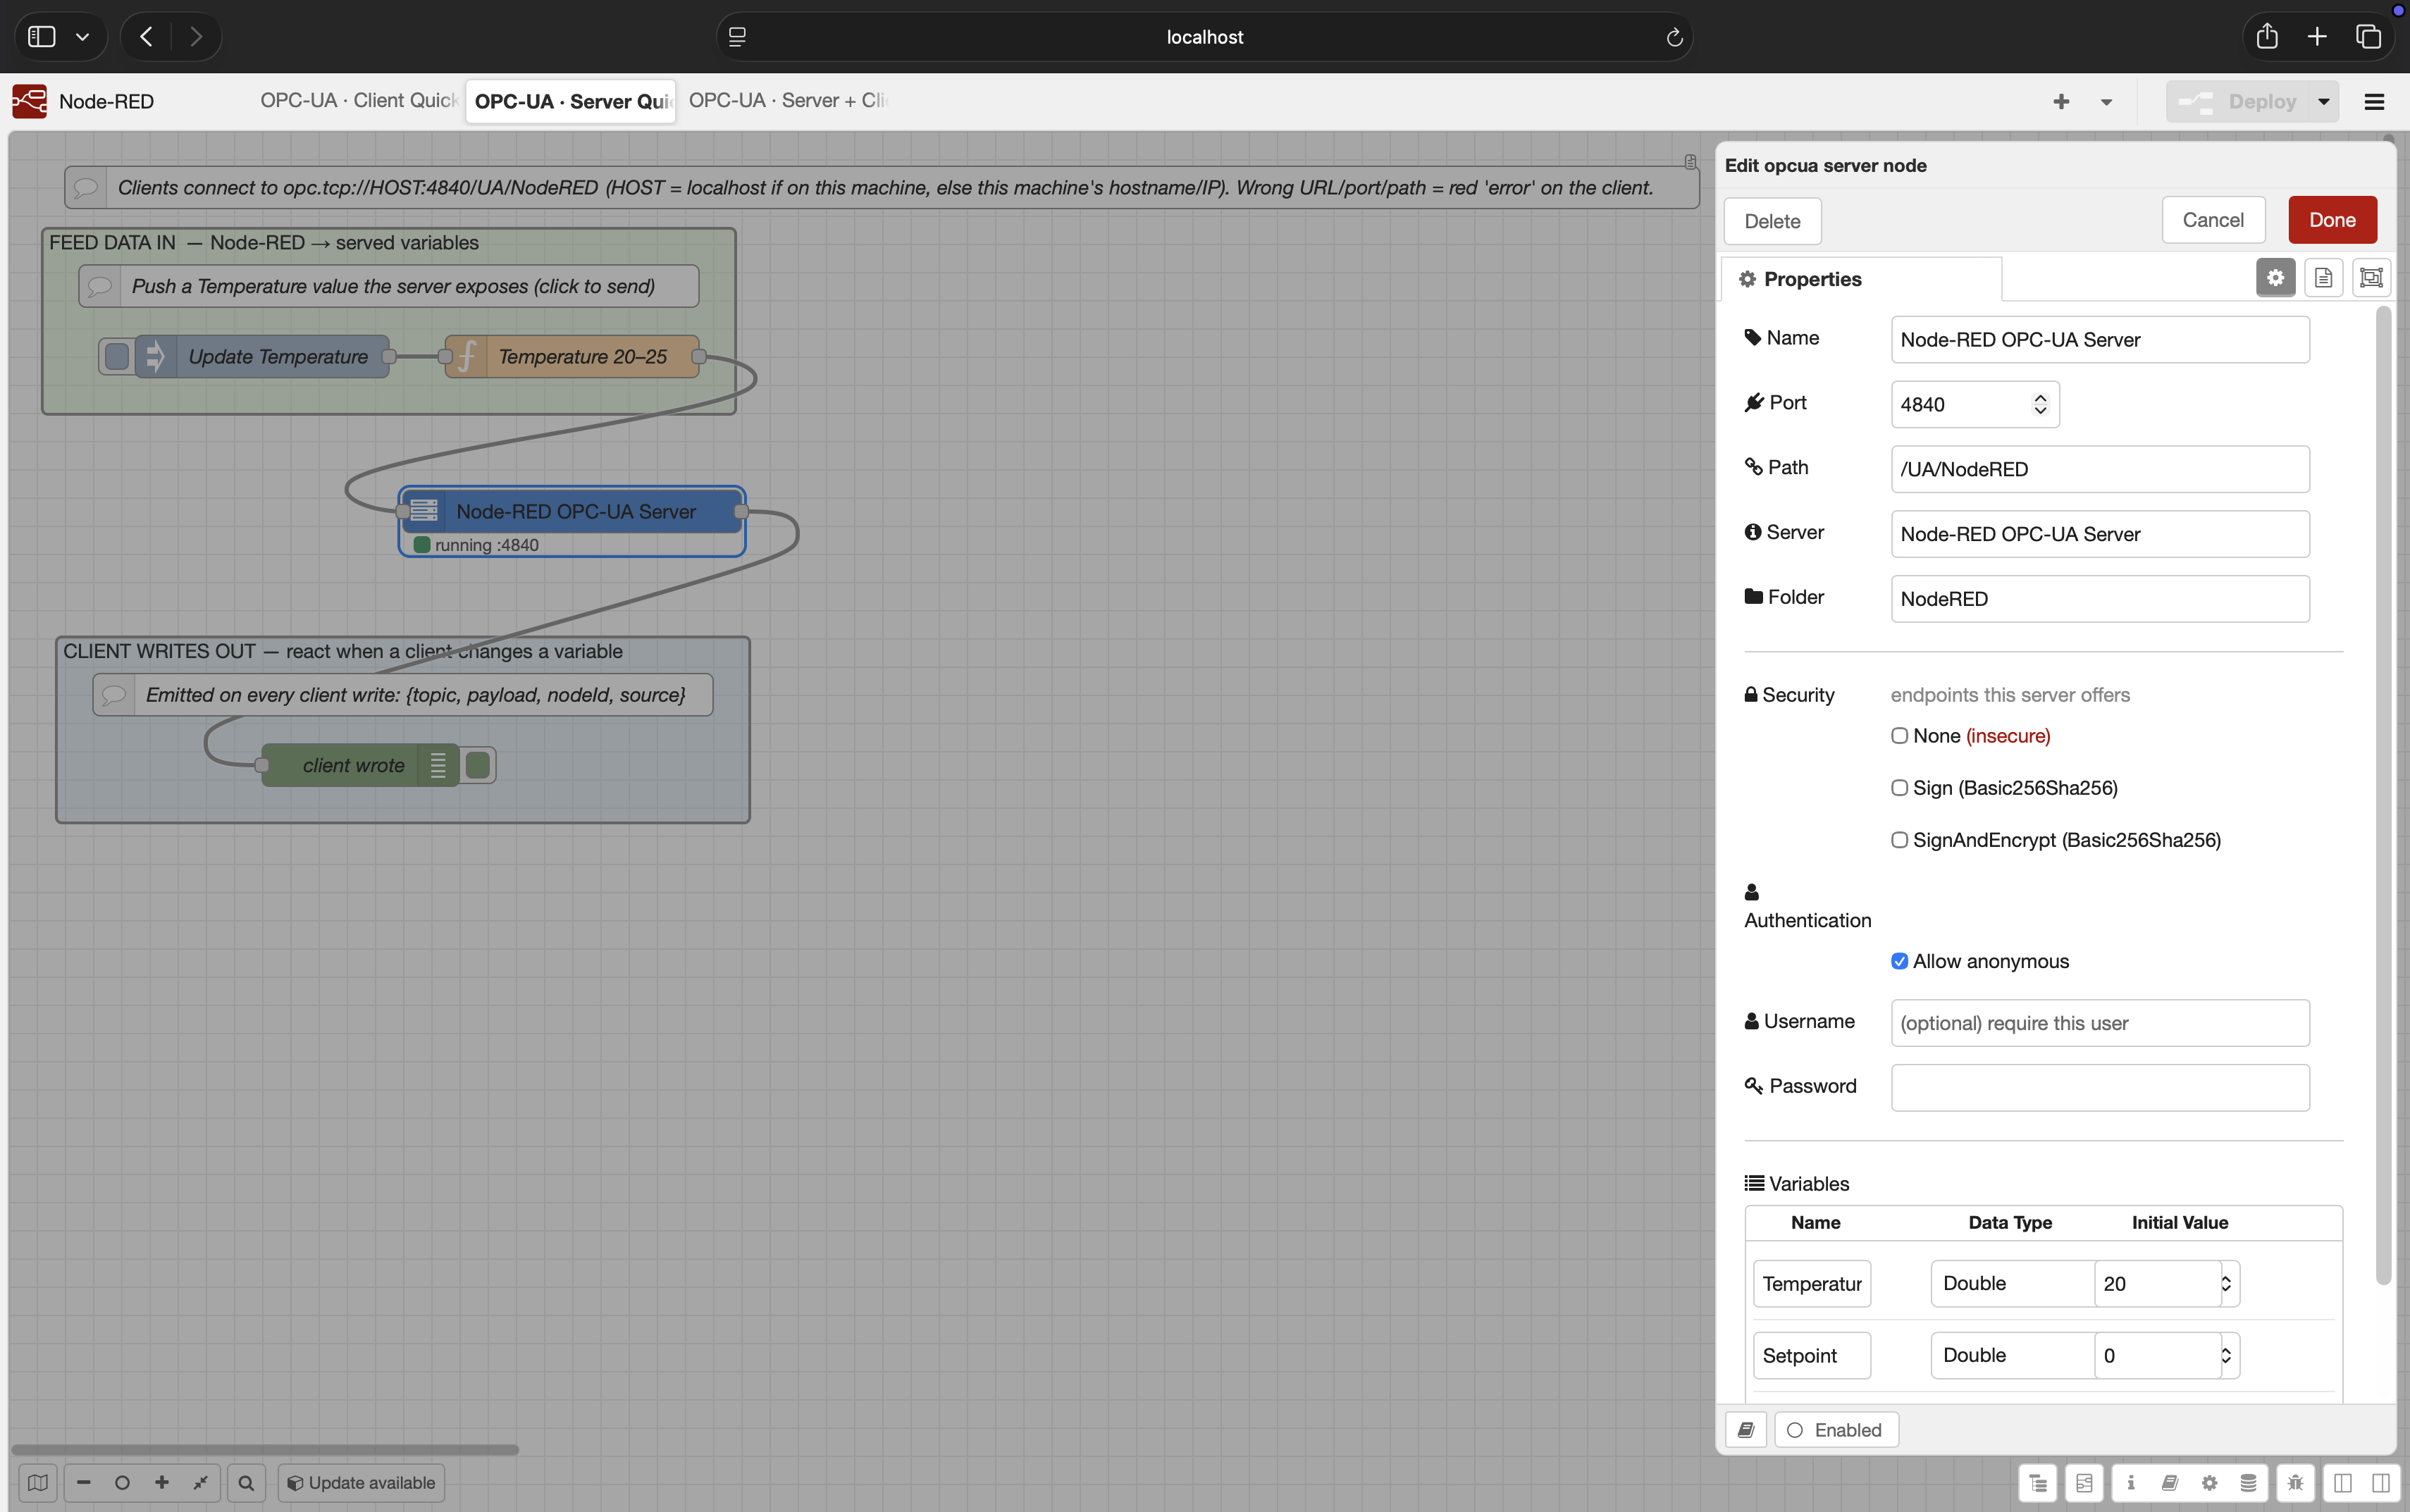
Task: Reset canvas zoom with circle icon
Action: [122, 1483]
